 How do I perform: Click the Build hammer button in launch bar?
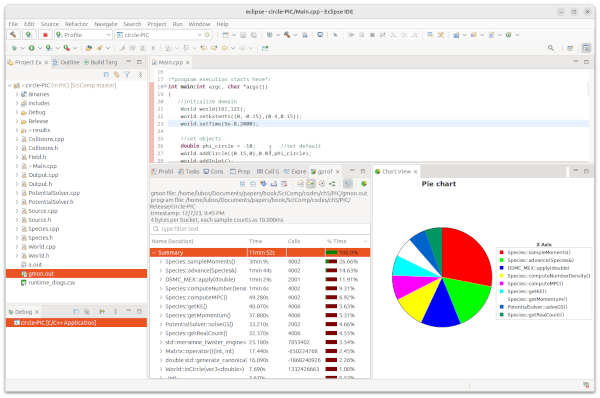click(x=13, y=35)
